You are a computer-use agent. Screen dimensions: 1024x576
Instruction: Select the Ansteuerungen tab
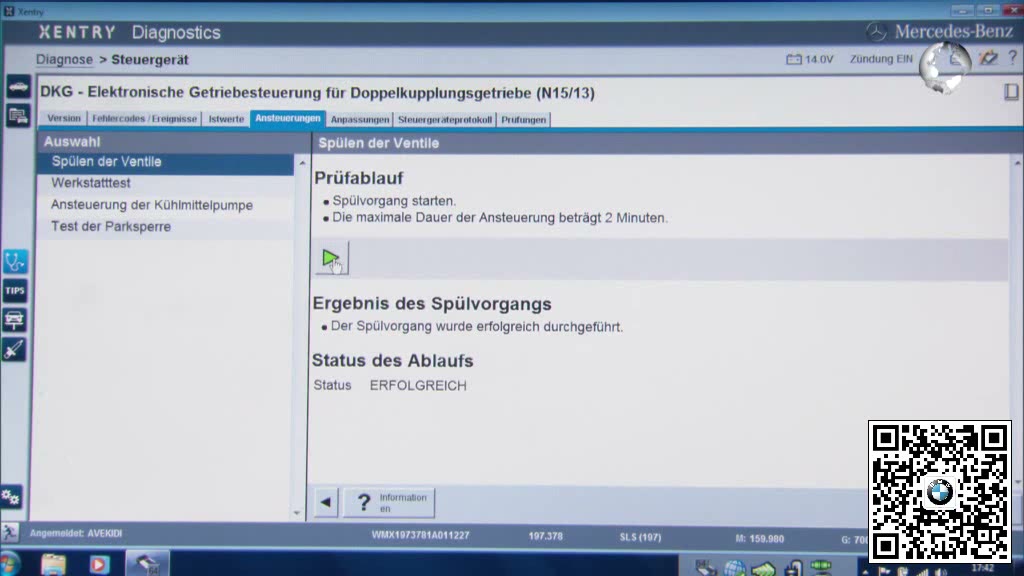coord(288,118)
